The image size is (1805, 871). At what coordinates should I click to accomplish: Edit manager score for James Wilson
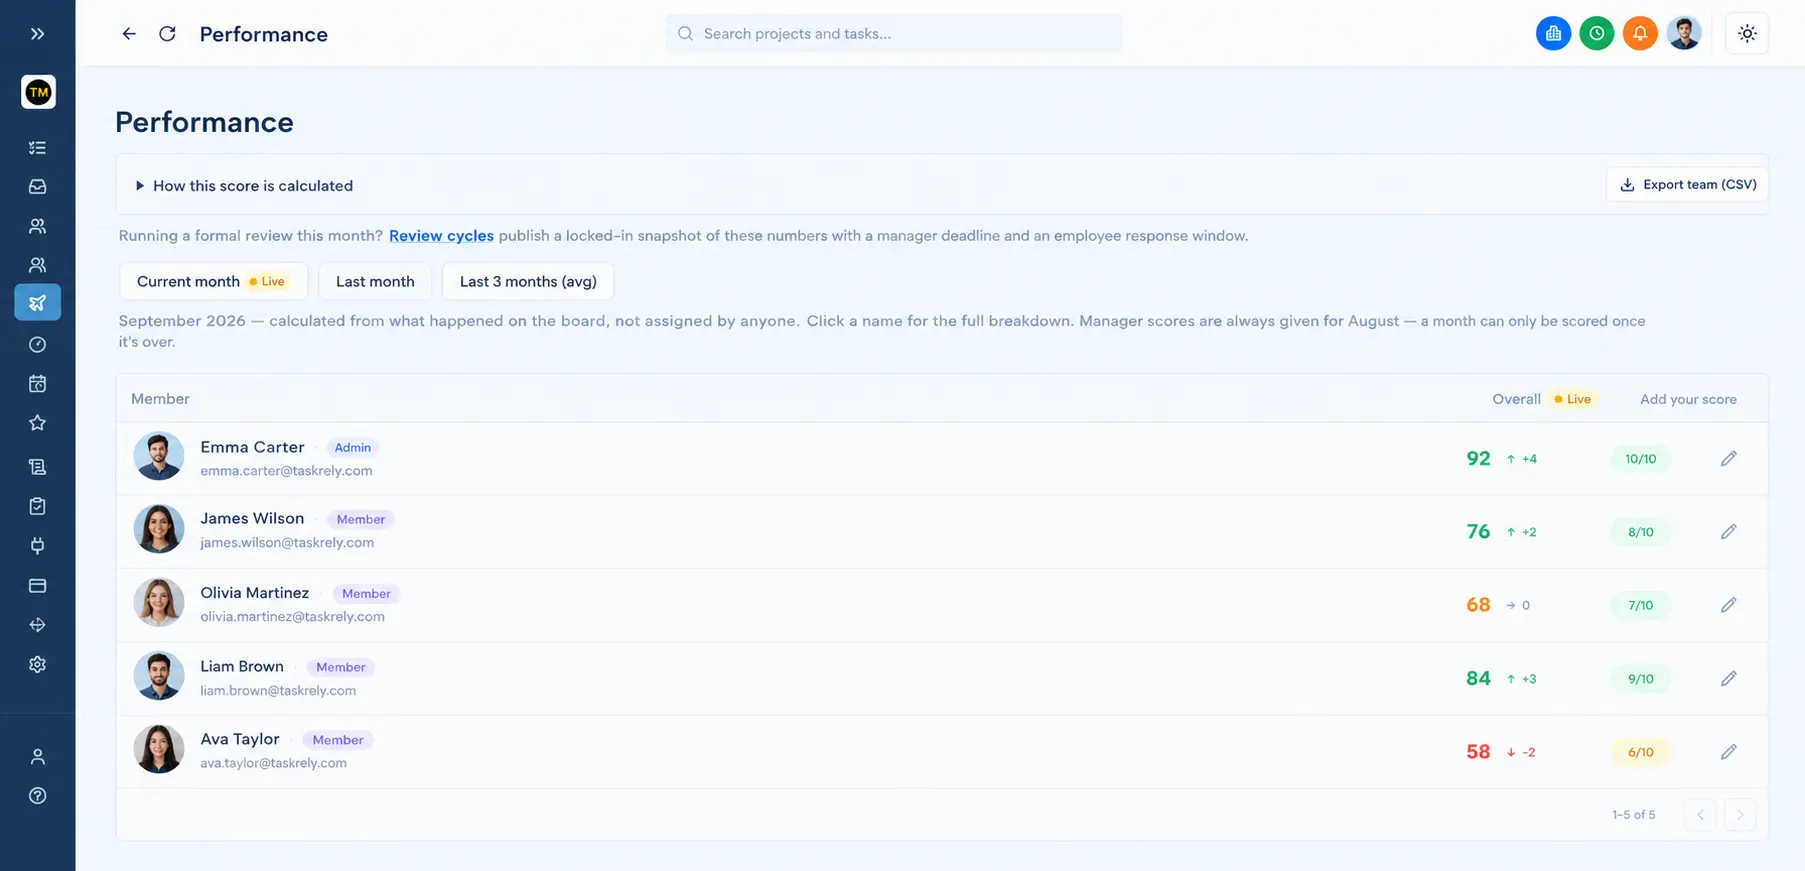pyautogui.click(x=1728, y=532)
